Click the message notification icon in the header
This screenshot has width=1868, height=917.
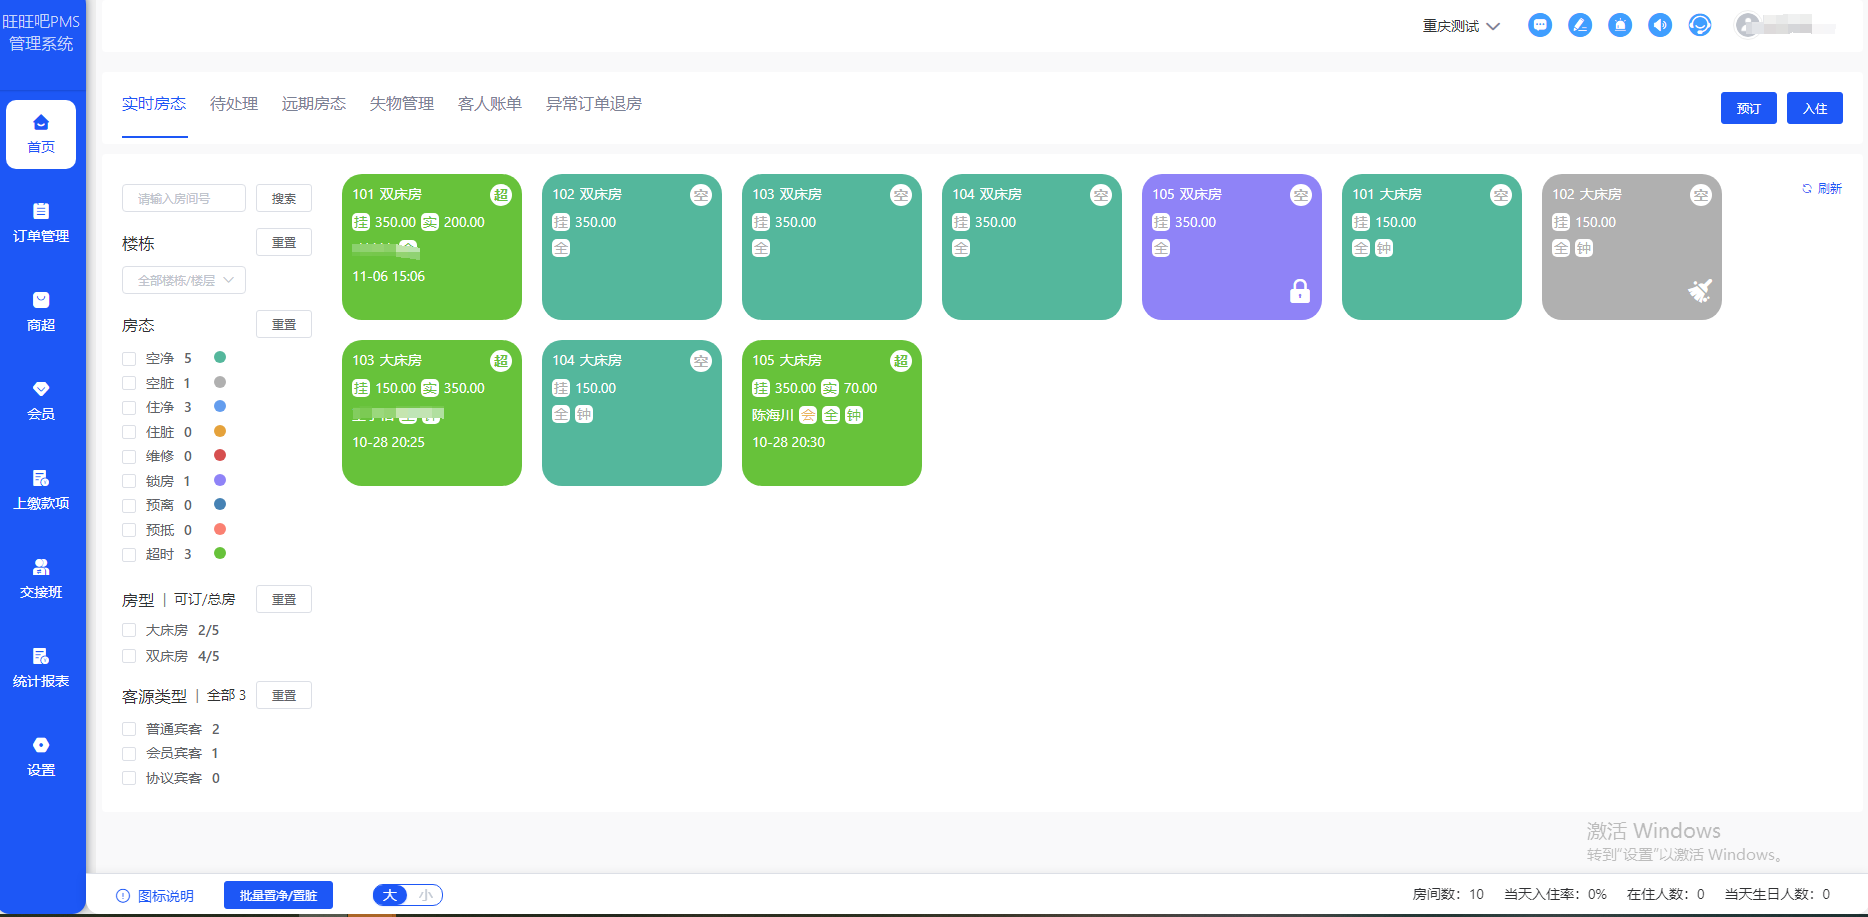pos(1540,25)
